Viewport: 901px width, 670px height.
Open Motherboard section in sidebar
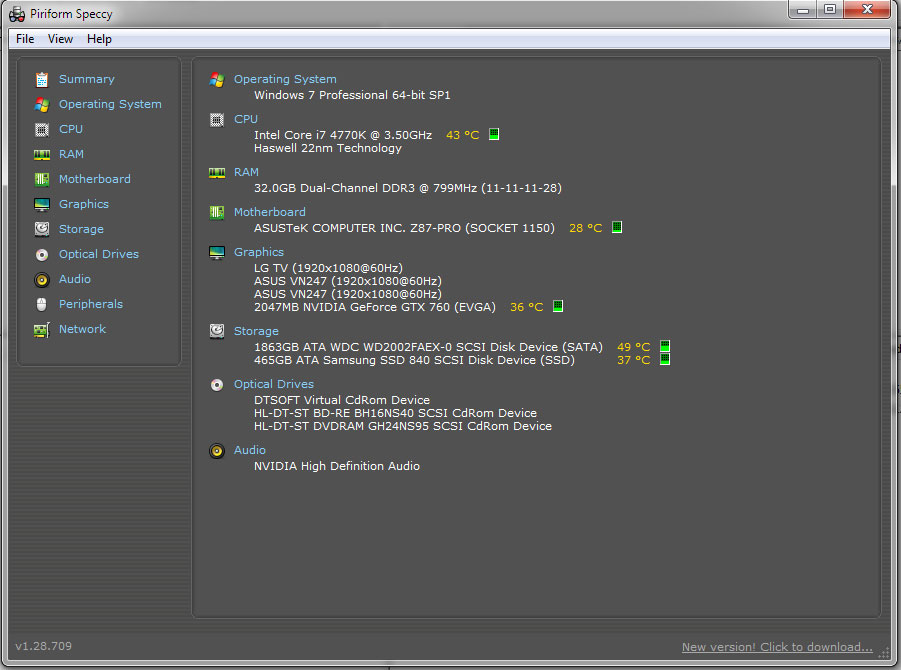pos(95,179)
